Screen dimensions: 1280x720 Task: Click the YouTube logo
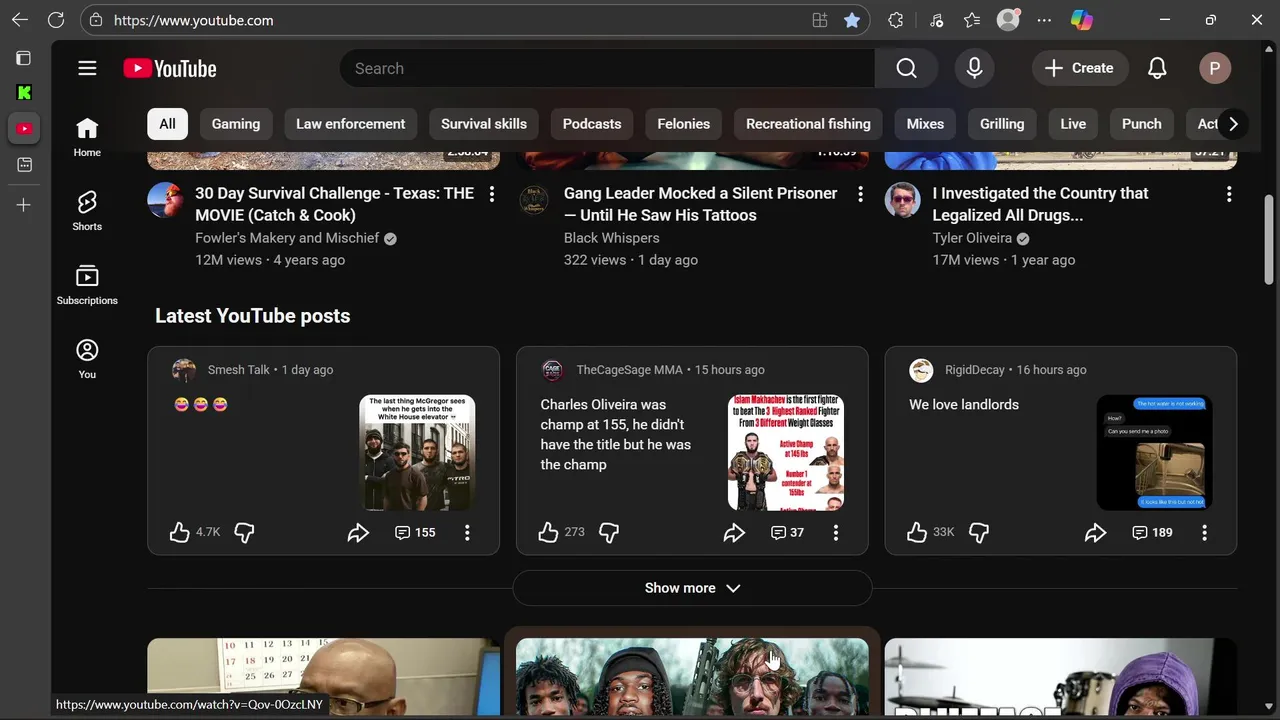click(x=170, y=68)
